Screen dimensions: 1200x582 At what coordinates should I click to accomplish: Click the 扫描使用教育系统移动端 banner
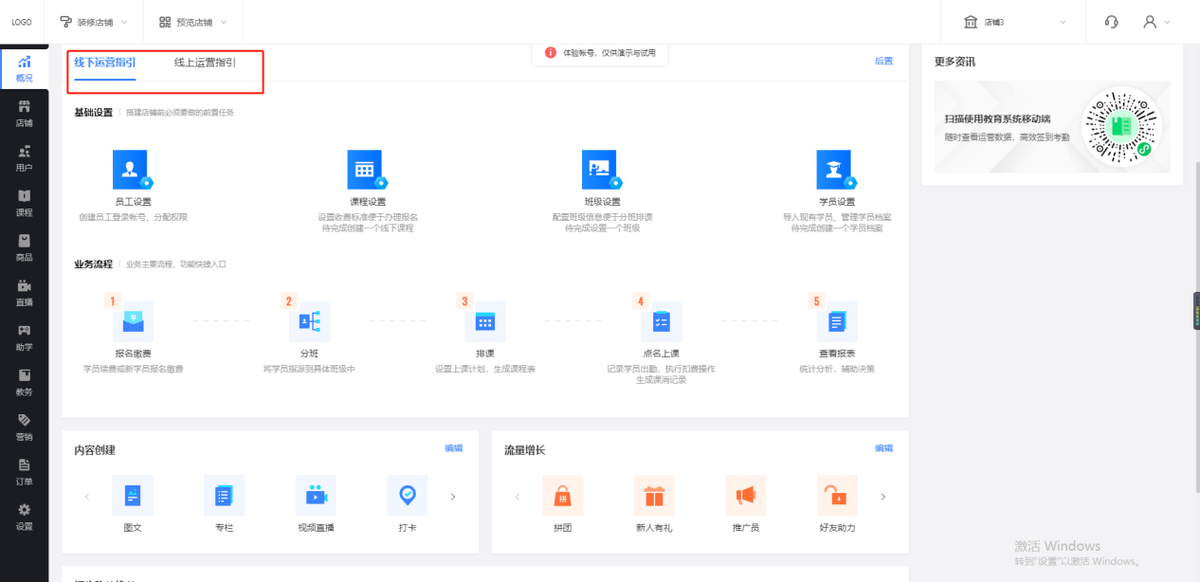tap(1051, 127)
